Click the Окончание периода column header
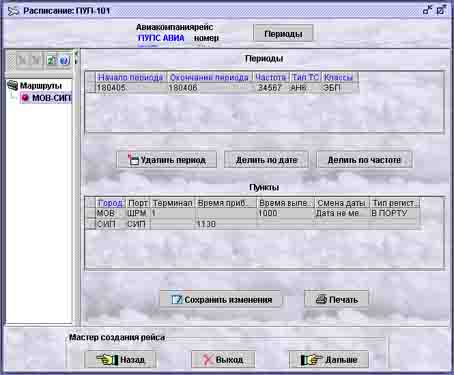Image resolution: width=454 pixels, height=375 pixels. pos(209,77)
